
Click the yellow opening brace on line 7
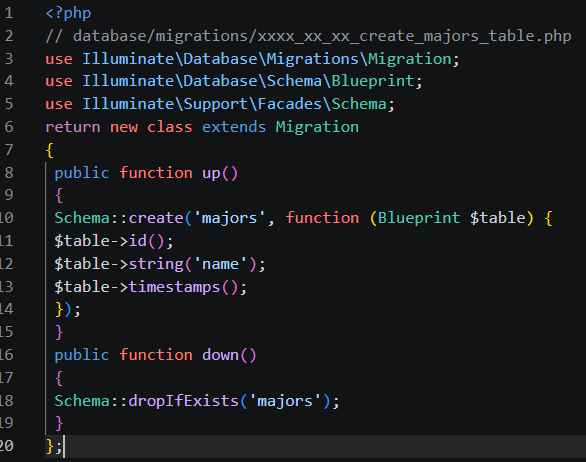pos(49,150)
